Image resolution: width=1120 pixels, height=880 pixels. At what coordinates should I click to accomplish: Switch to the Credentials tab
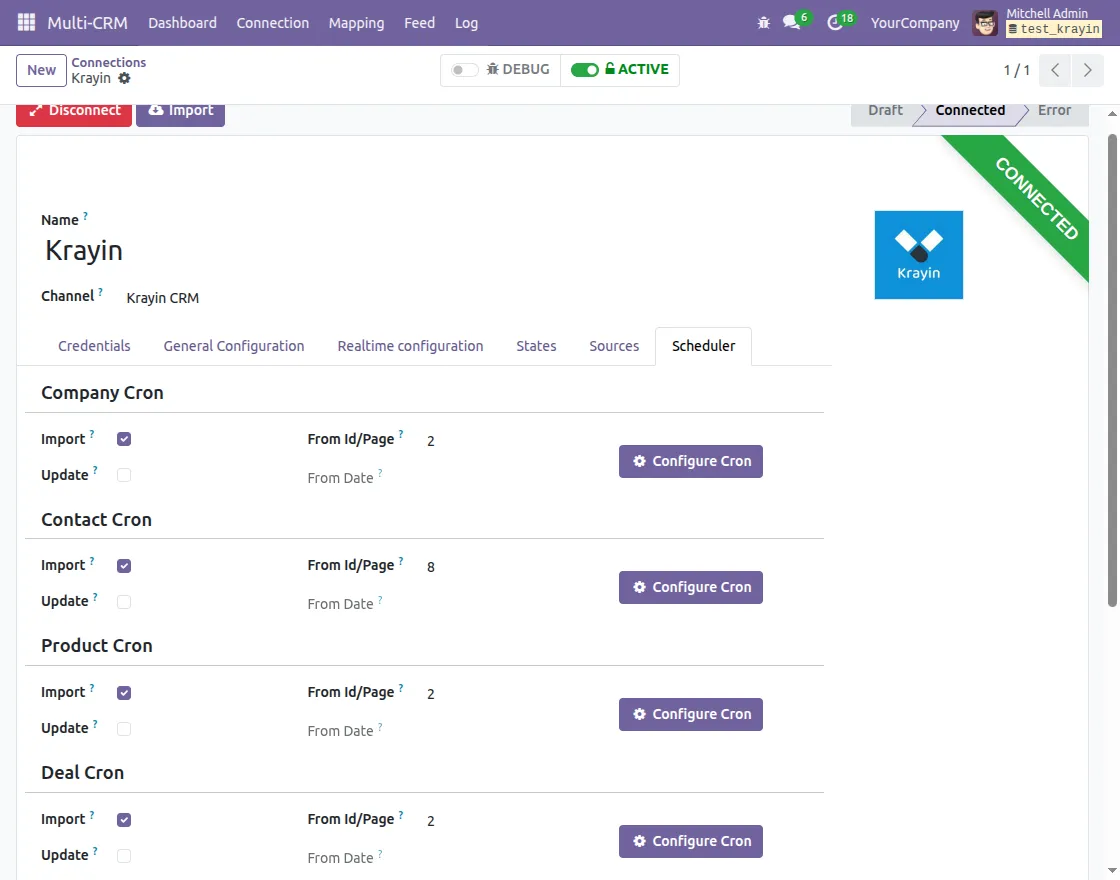coord(94,346)
